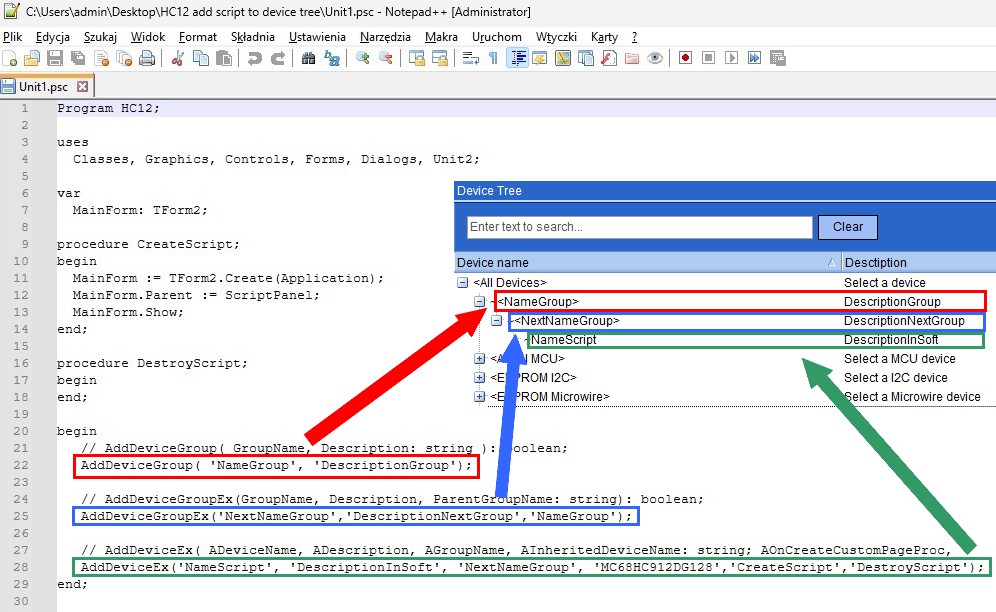Toggle the indent guide button
The height and width of the screenshot is (612, 996).
click(518, 59)
